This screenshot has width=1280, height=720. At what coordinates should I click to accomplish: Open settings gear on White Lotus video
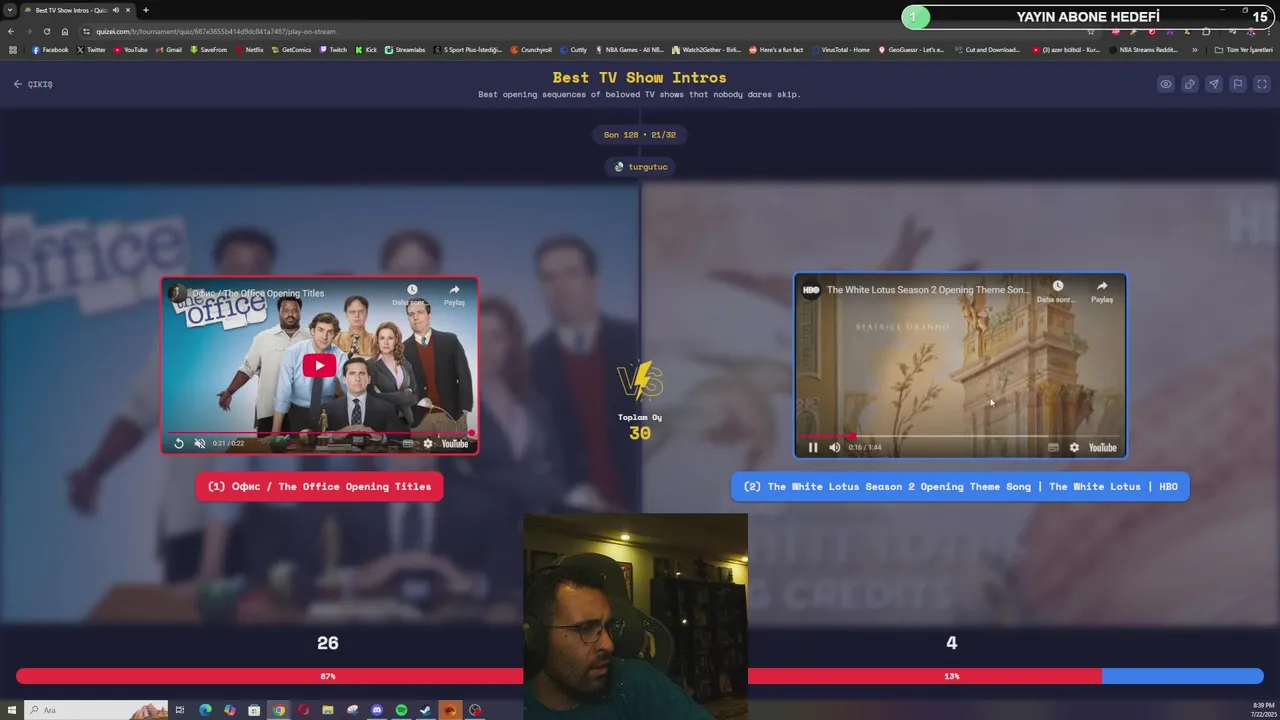tap(1074, 447)
